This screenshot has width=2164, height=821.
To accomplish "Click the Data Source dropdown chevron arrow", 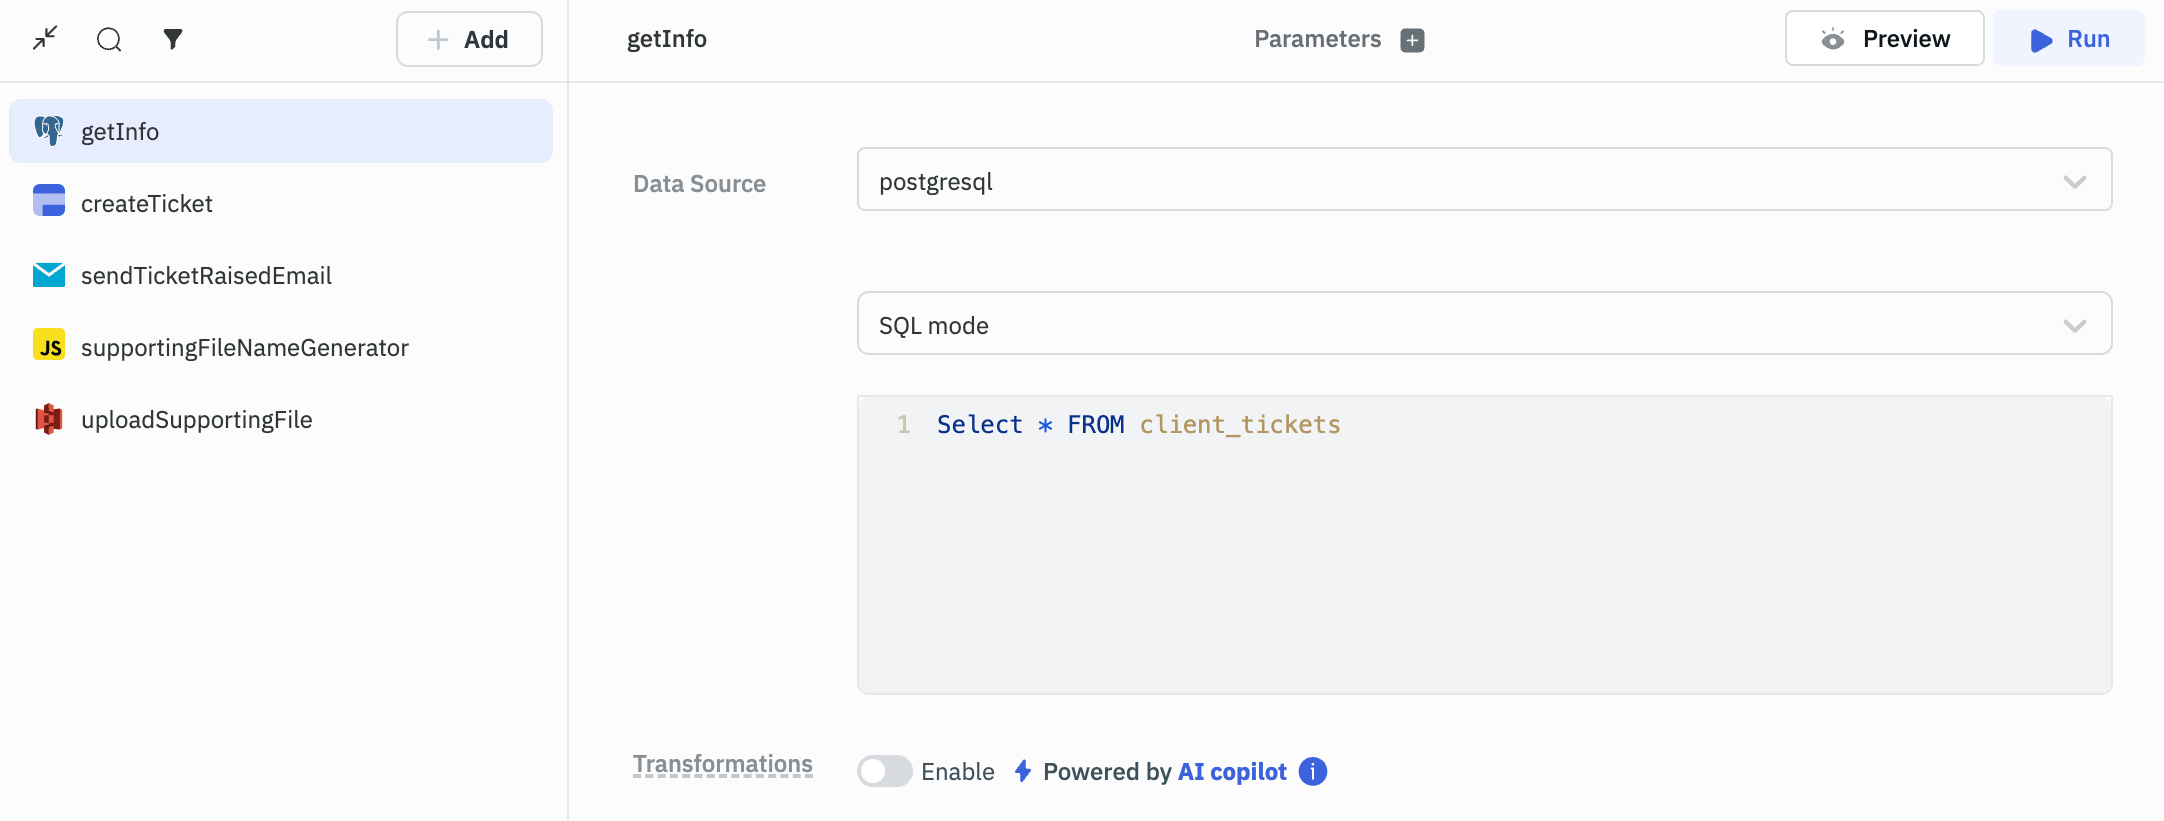I will (x=2074, y=182).
